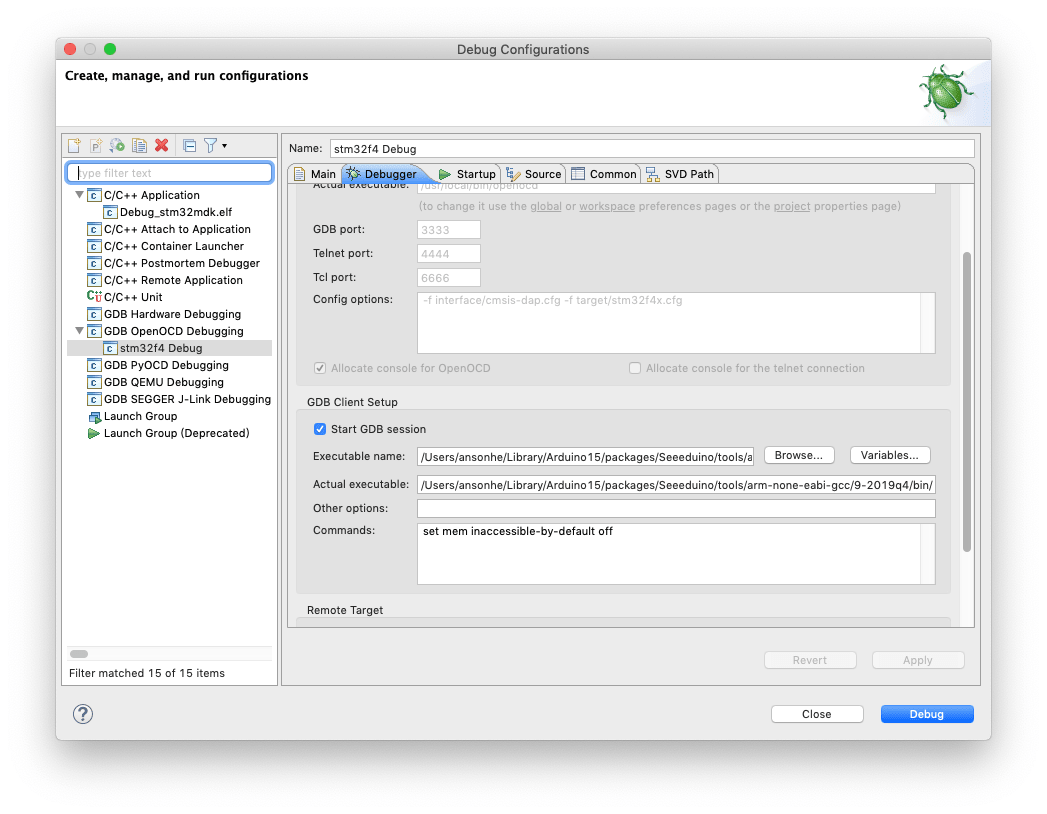Click the configuration tree horizontal scrollbar
This screenshot has width=1047, height=814.
pyautogui.click(x=79, y=654)
